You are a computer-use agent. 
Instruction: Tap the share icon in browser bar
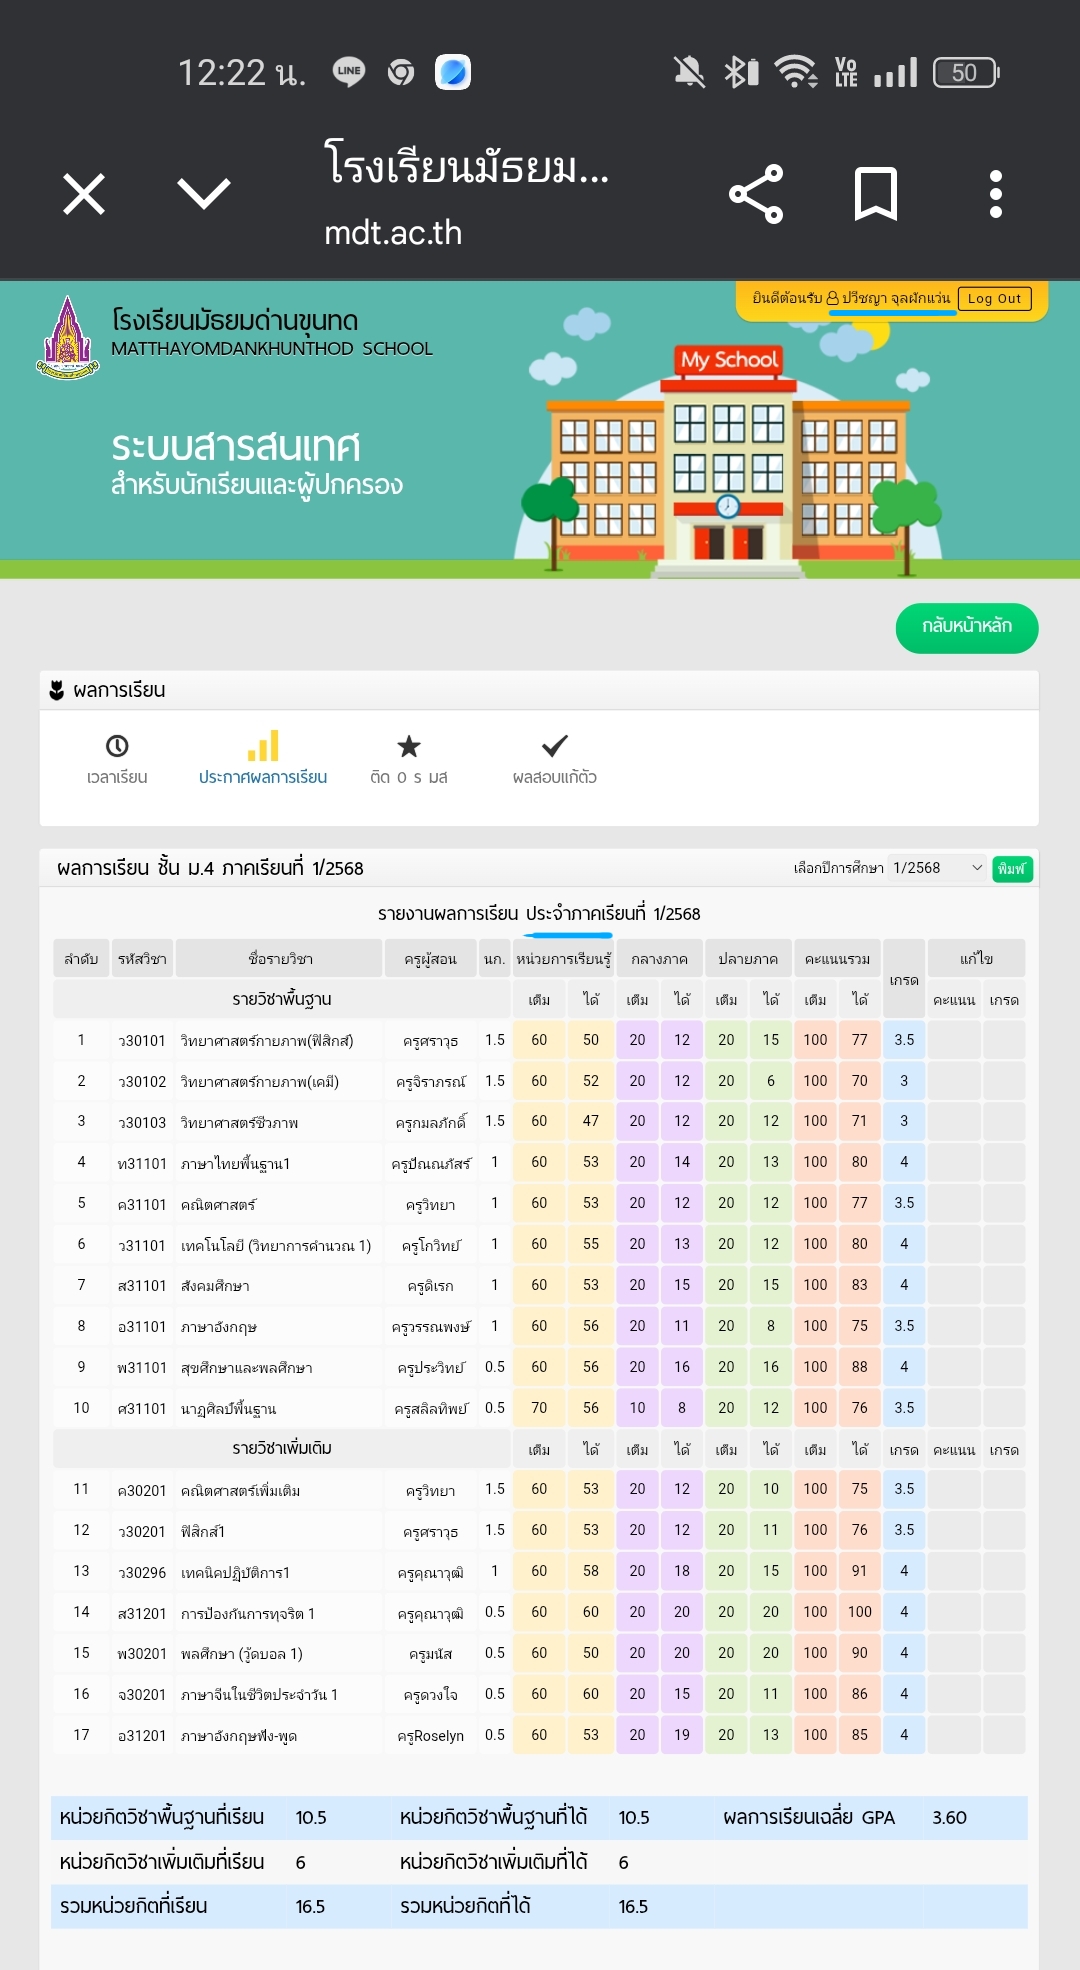(x=756, y=194)
